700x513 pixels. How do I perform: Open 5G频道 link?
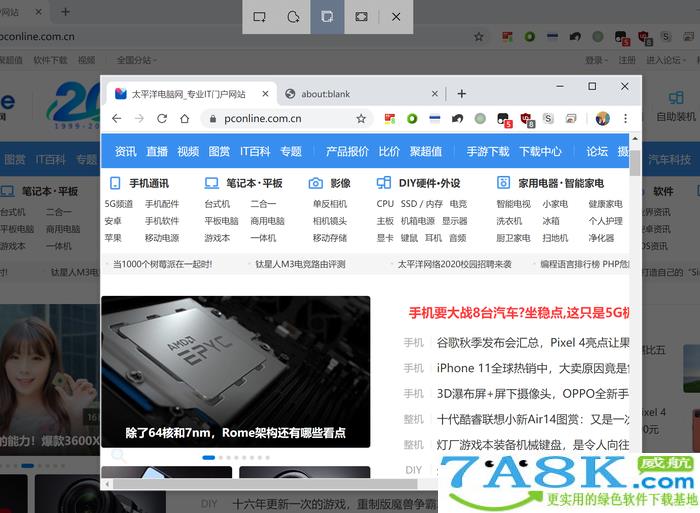coord(119,204)
